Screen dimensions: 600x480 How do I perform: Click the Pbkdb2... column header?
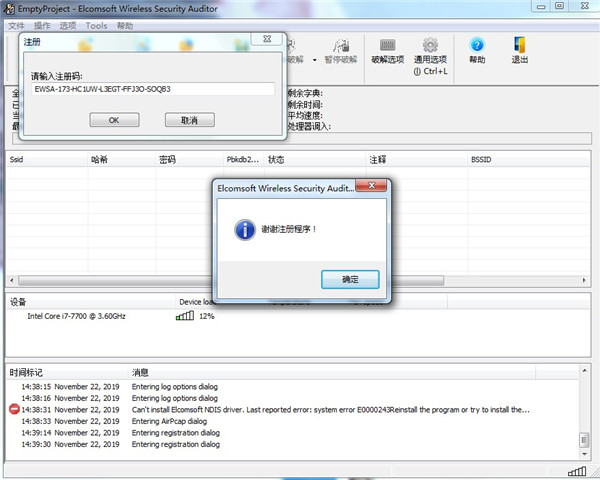click(x=243, y=159)
